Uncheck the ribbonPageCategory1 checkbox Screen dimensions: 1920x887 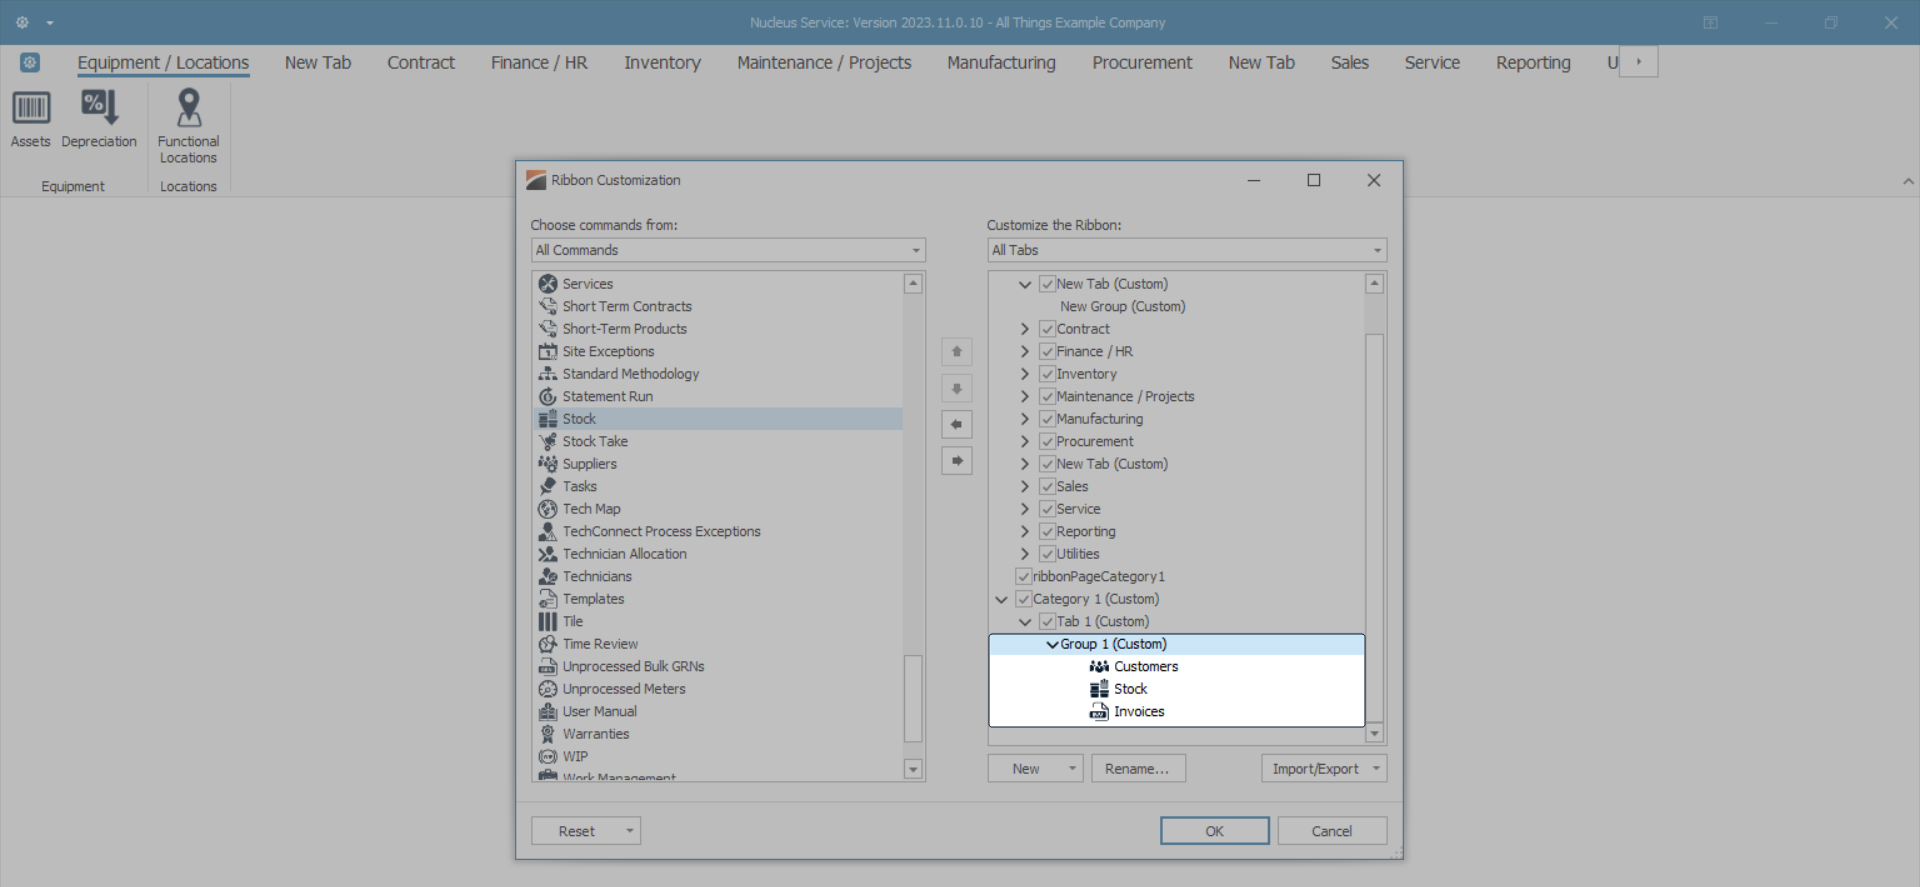[x=1023, y=576]
